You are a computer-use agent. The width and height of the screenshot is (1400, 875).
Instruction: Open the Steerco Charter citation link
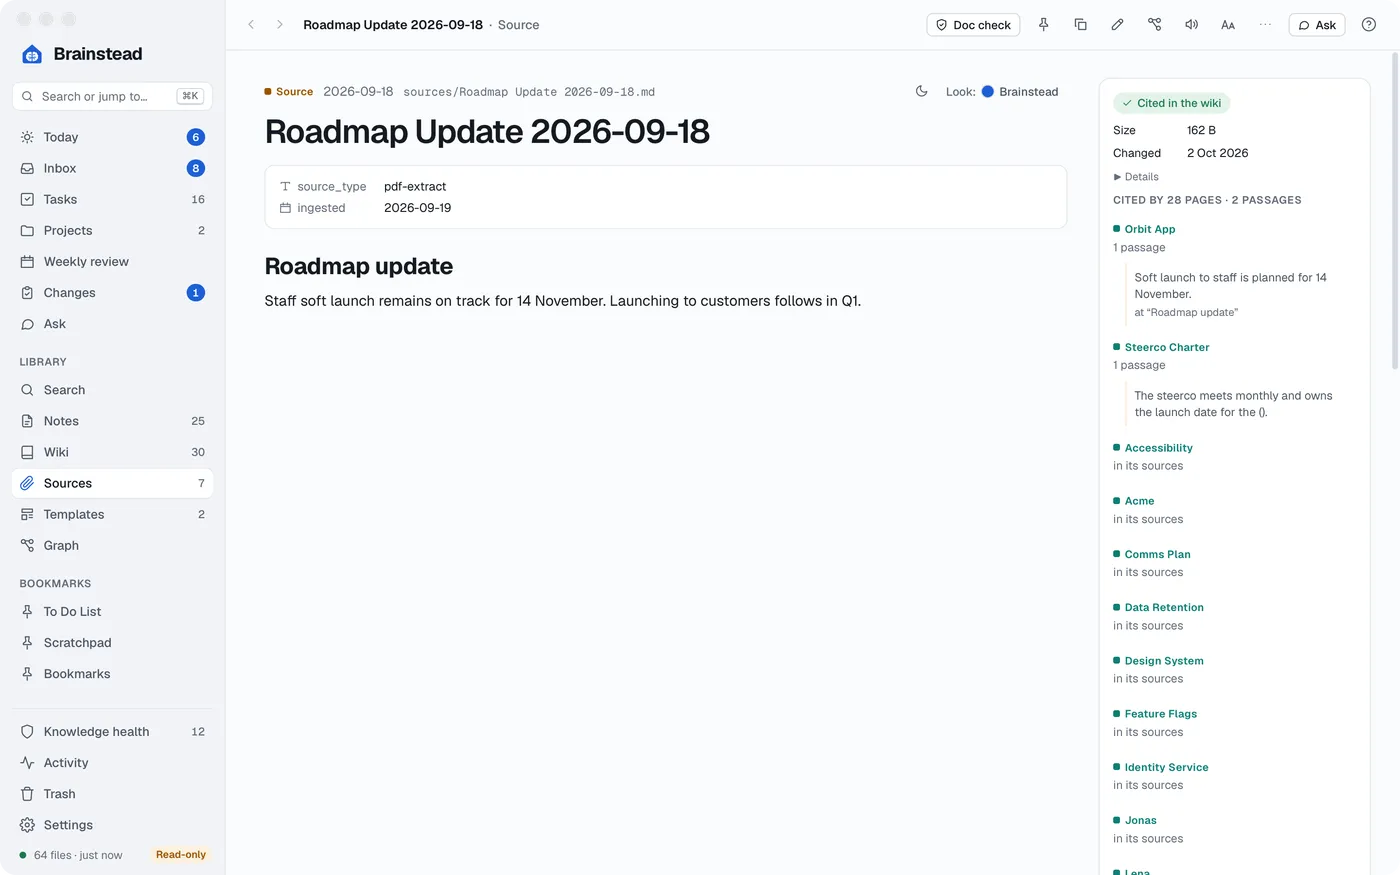(1166, 347)
